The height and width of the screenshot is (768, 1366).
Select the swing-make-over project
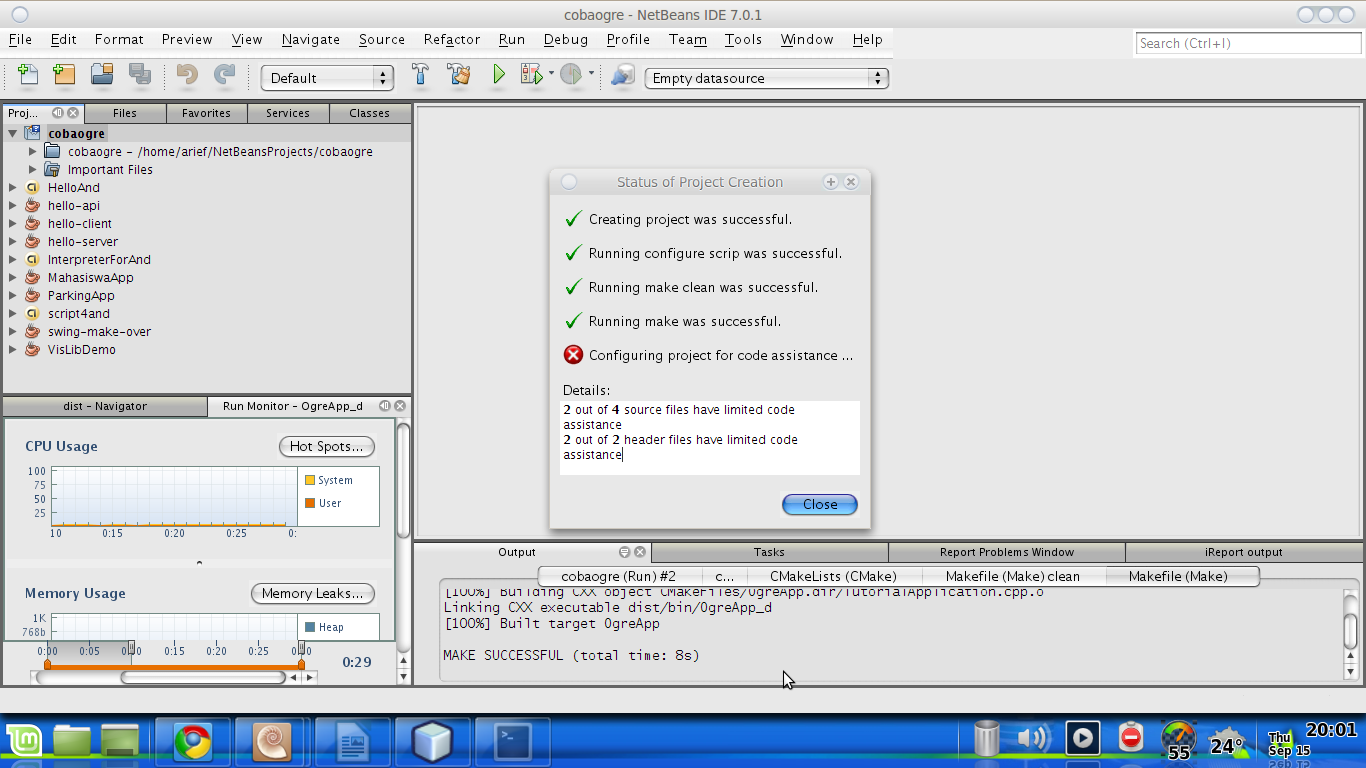click(99, 331)
